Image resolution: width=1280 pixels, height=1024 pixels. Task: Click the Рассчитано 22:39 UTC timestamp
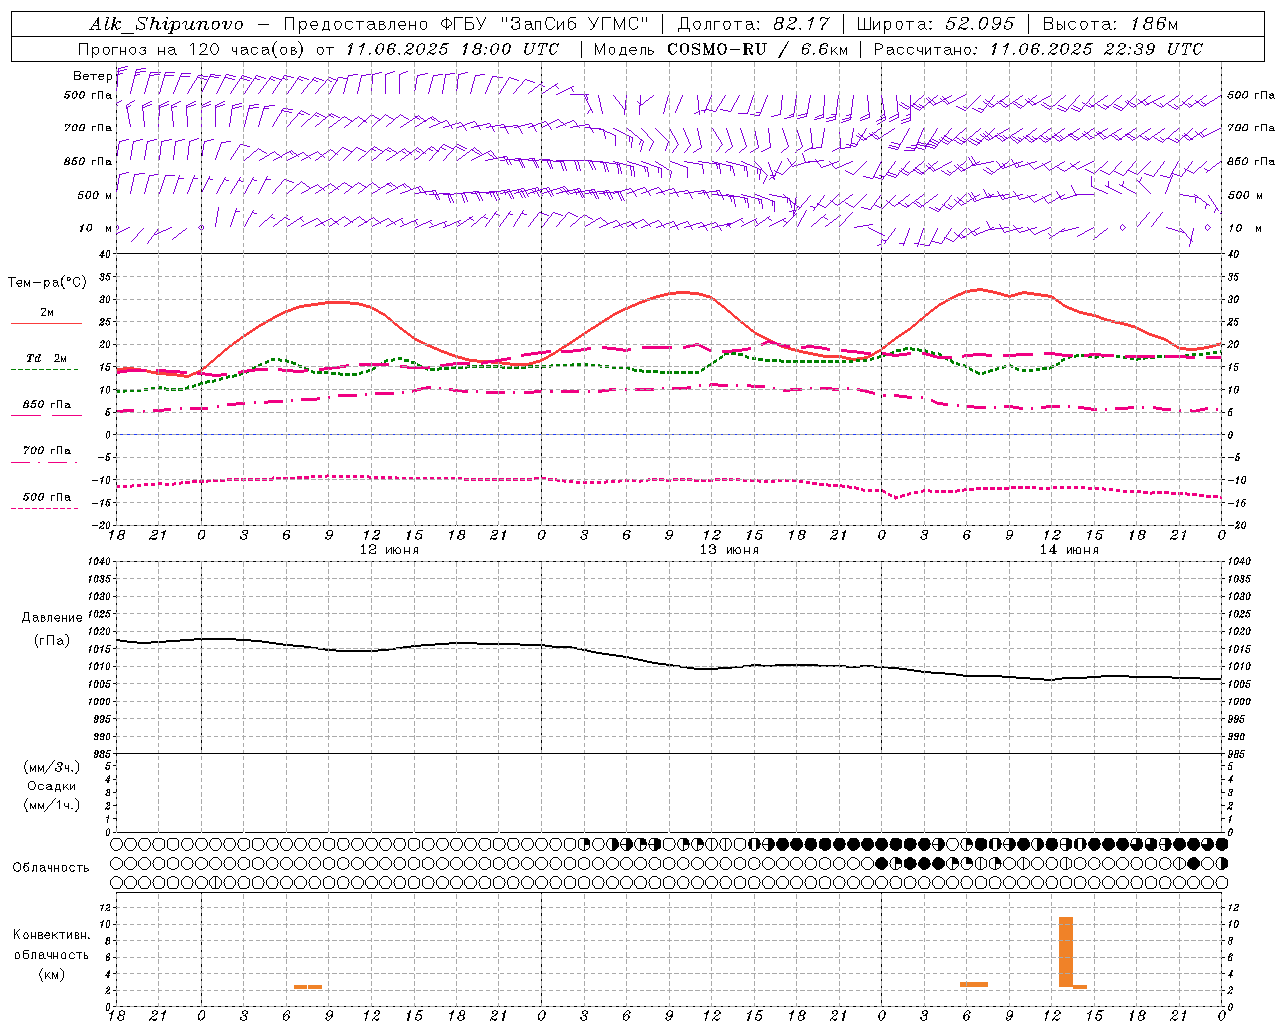[x=1039, y=49]
